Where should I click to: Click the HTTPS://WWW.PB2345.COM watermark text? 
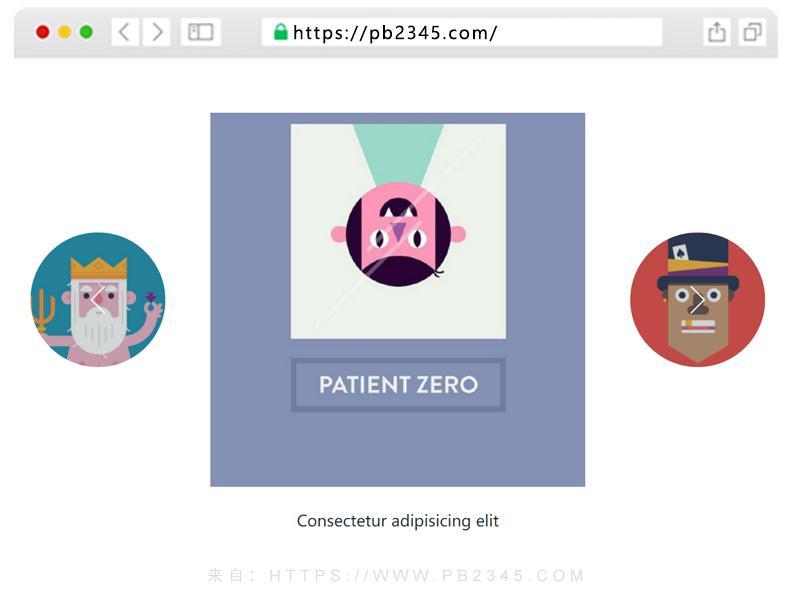(426, 575)
